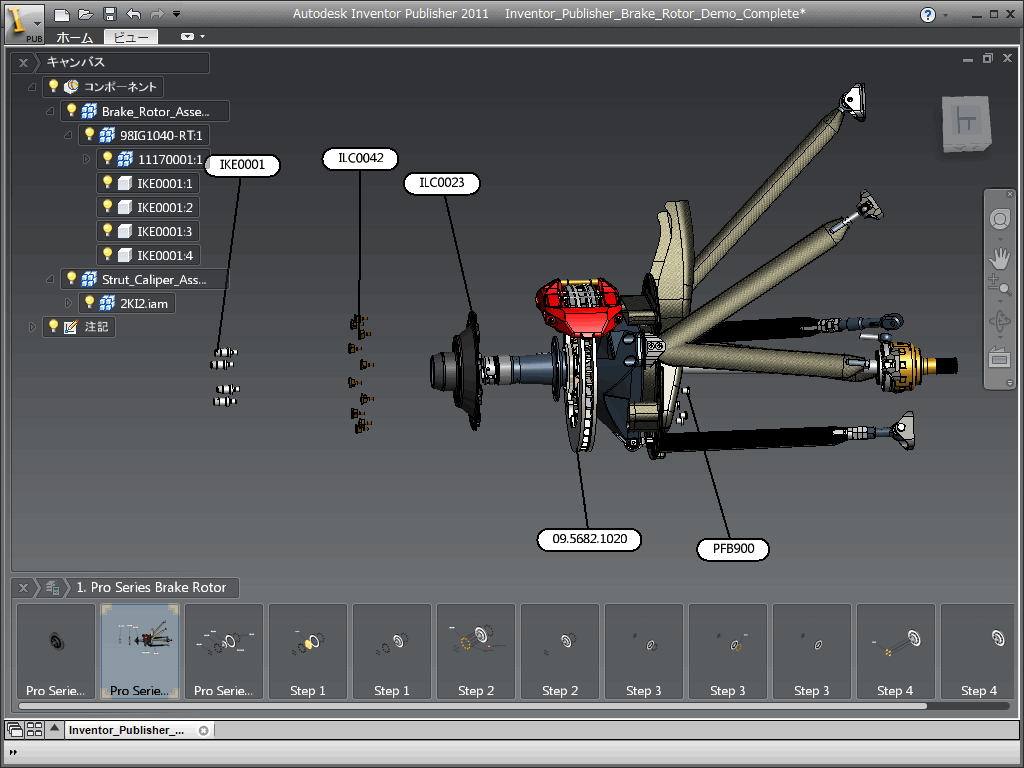Click the ILC0023 callout label
1024x768 pixels.
click(x=442, y=183)
